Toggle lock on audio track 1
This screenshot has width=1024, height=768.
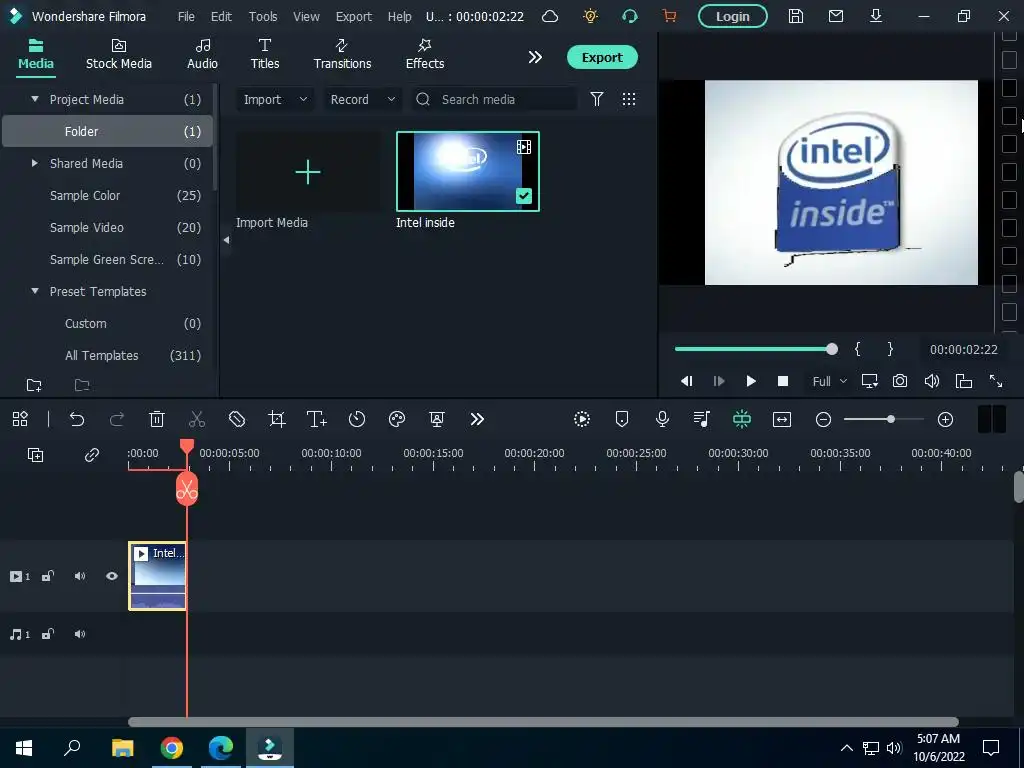pos(48,634)
